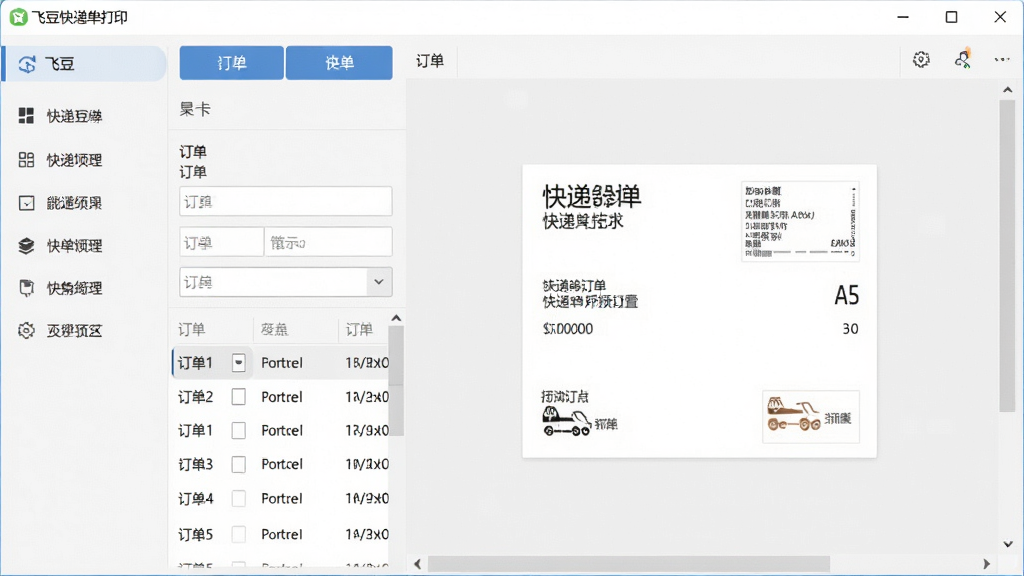Image resolution: width=1024 pixels, height=576 pixels.
Task: Click the order list scroll-up arrow
Action: click(x=396, y=318)
